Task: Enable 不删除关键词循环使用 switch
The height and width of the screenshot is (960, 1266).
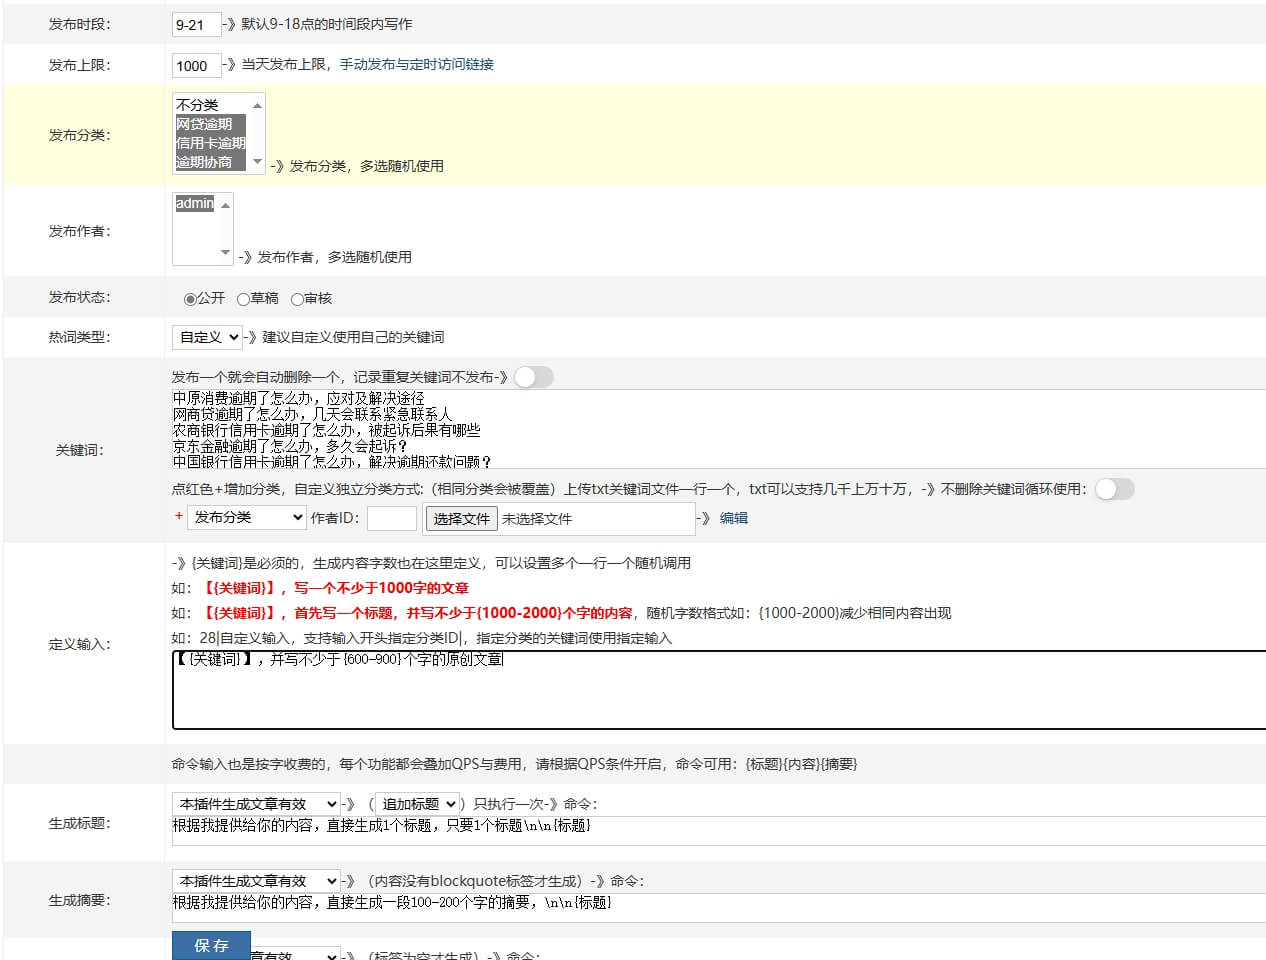Action: [1114, 489]
